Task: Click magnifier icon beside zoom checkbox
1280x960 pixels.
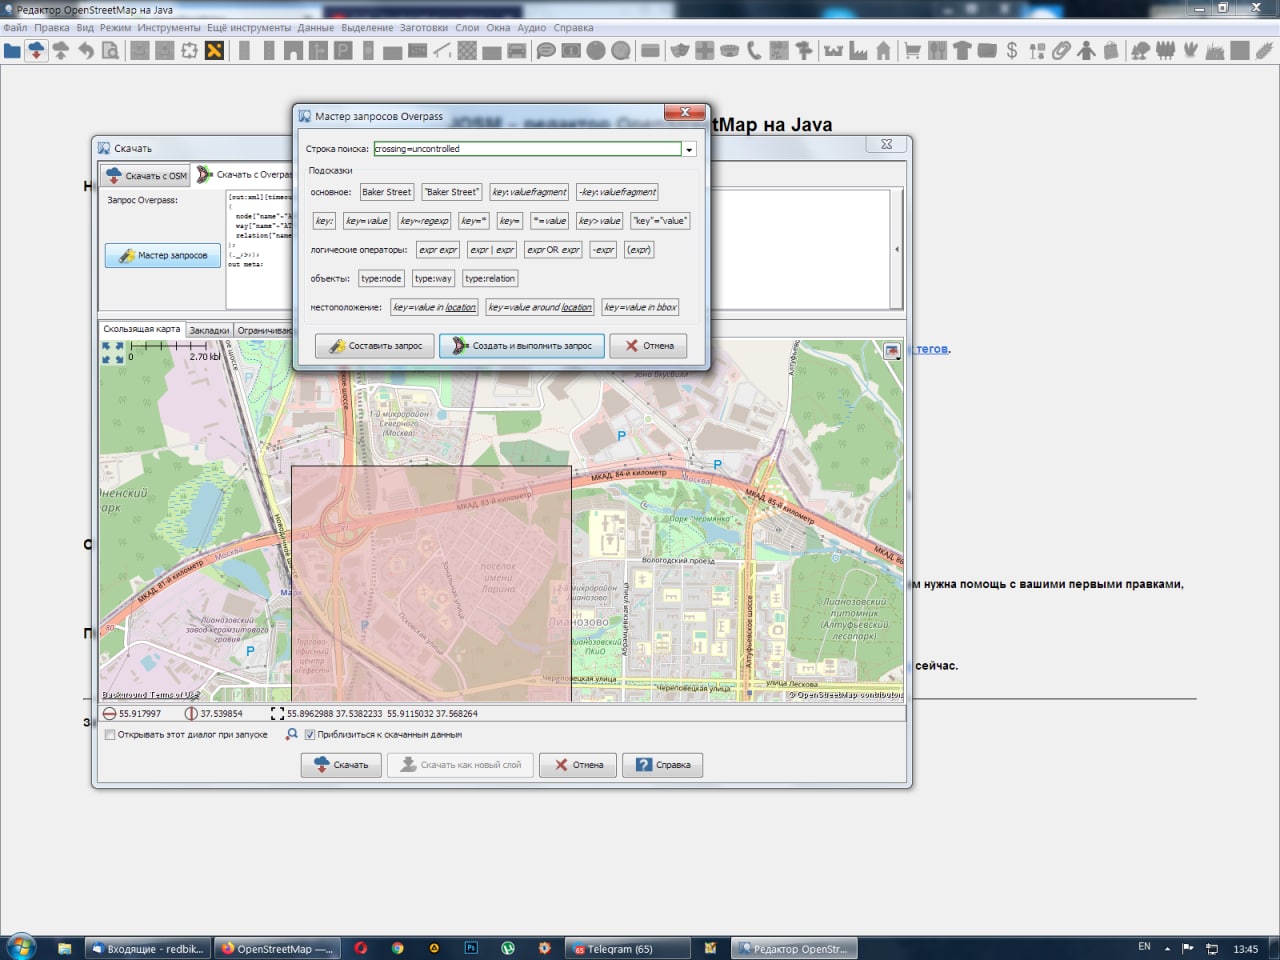Action: click(292, 734)
